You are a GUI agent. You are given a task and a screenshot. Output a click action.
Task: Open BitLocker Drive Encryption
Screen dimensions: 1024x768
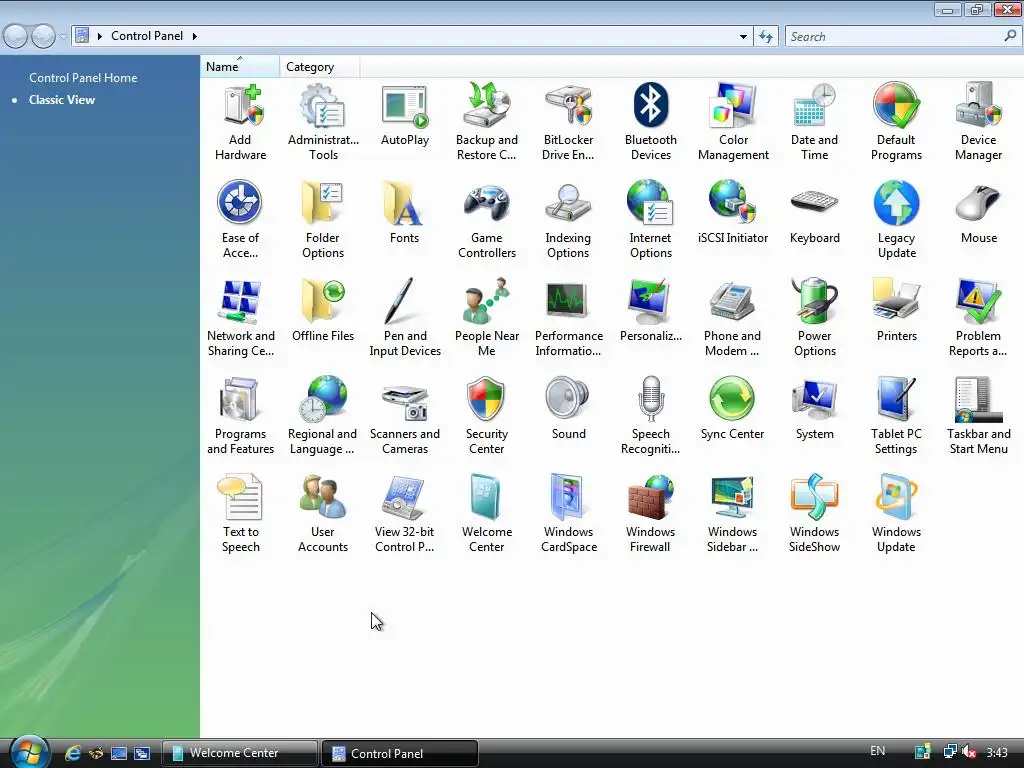[568, 122]
